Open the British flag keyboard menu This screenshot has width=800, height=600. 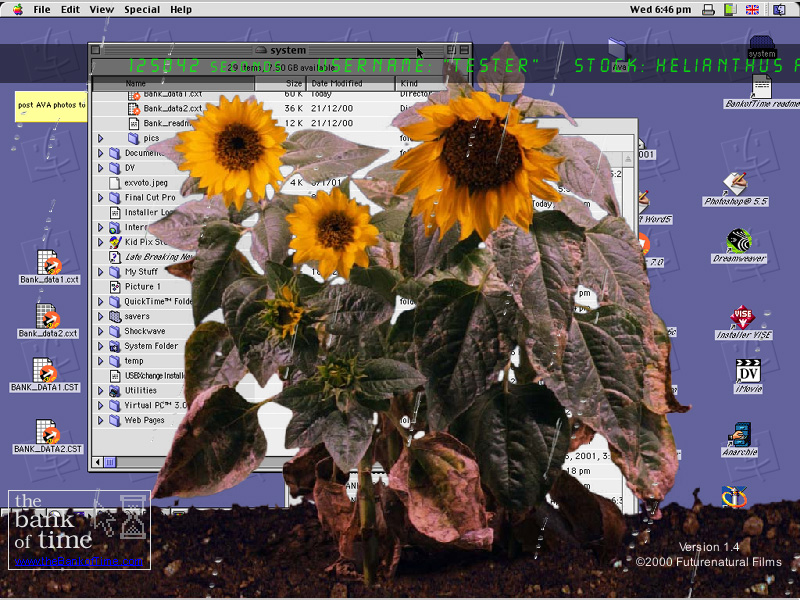pos(752,10)
